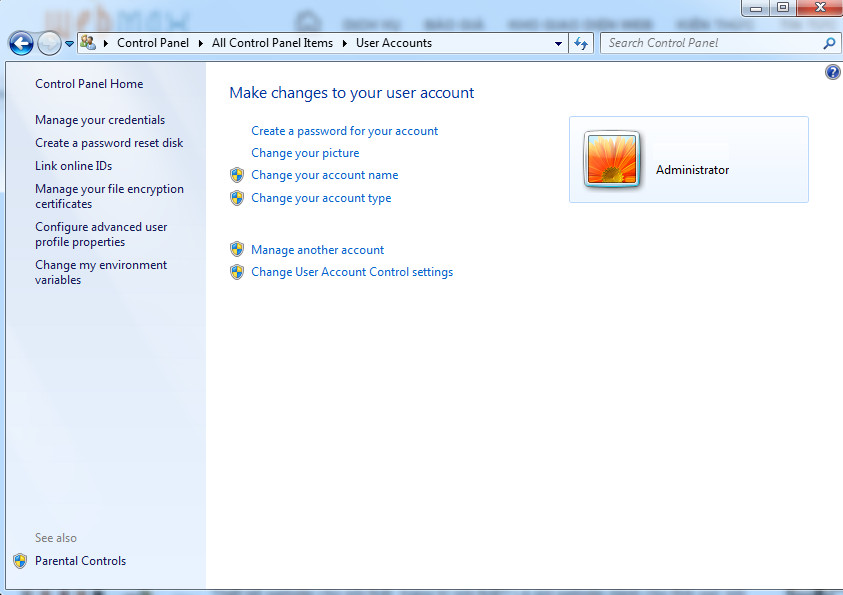Click the magnifier icon in search box

point(828,43)
